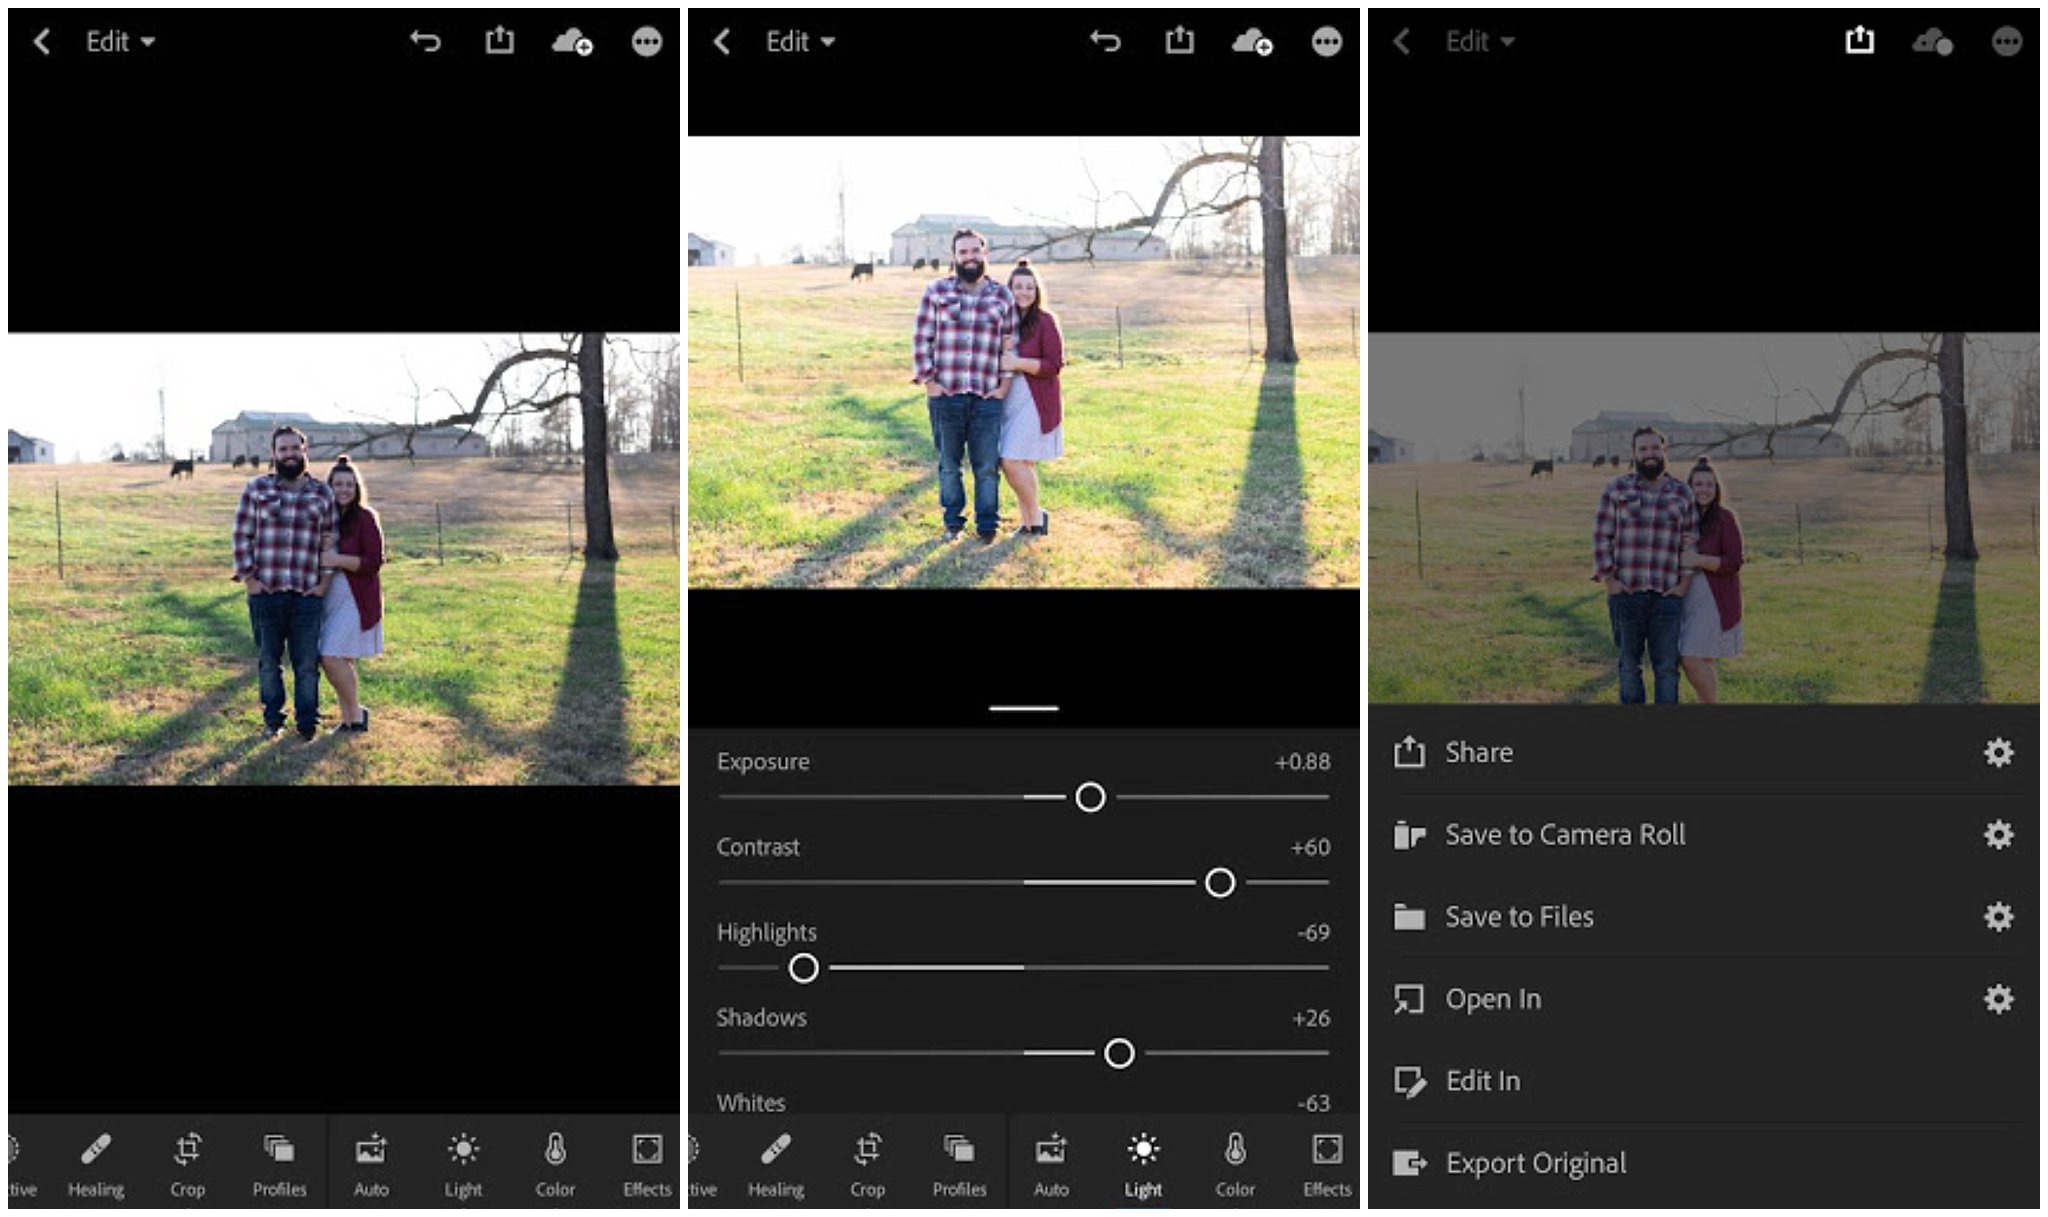Tap Contrast slider handle
This screenshot has width=2048, height=1217.
click(x=1220, y=882)
